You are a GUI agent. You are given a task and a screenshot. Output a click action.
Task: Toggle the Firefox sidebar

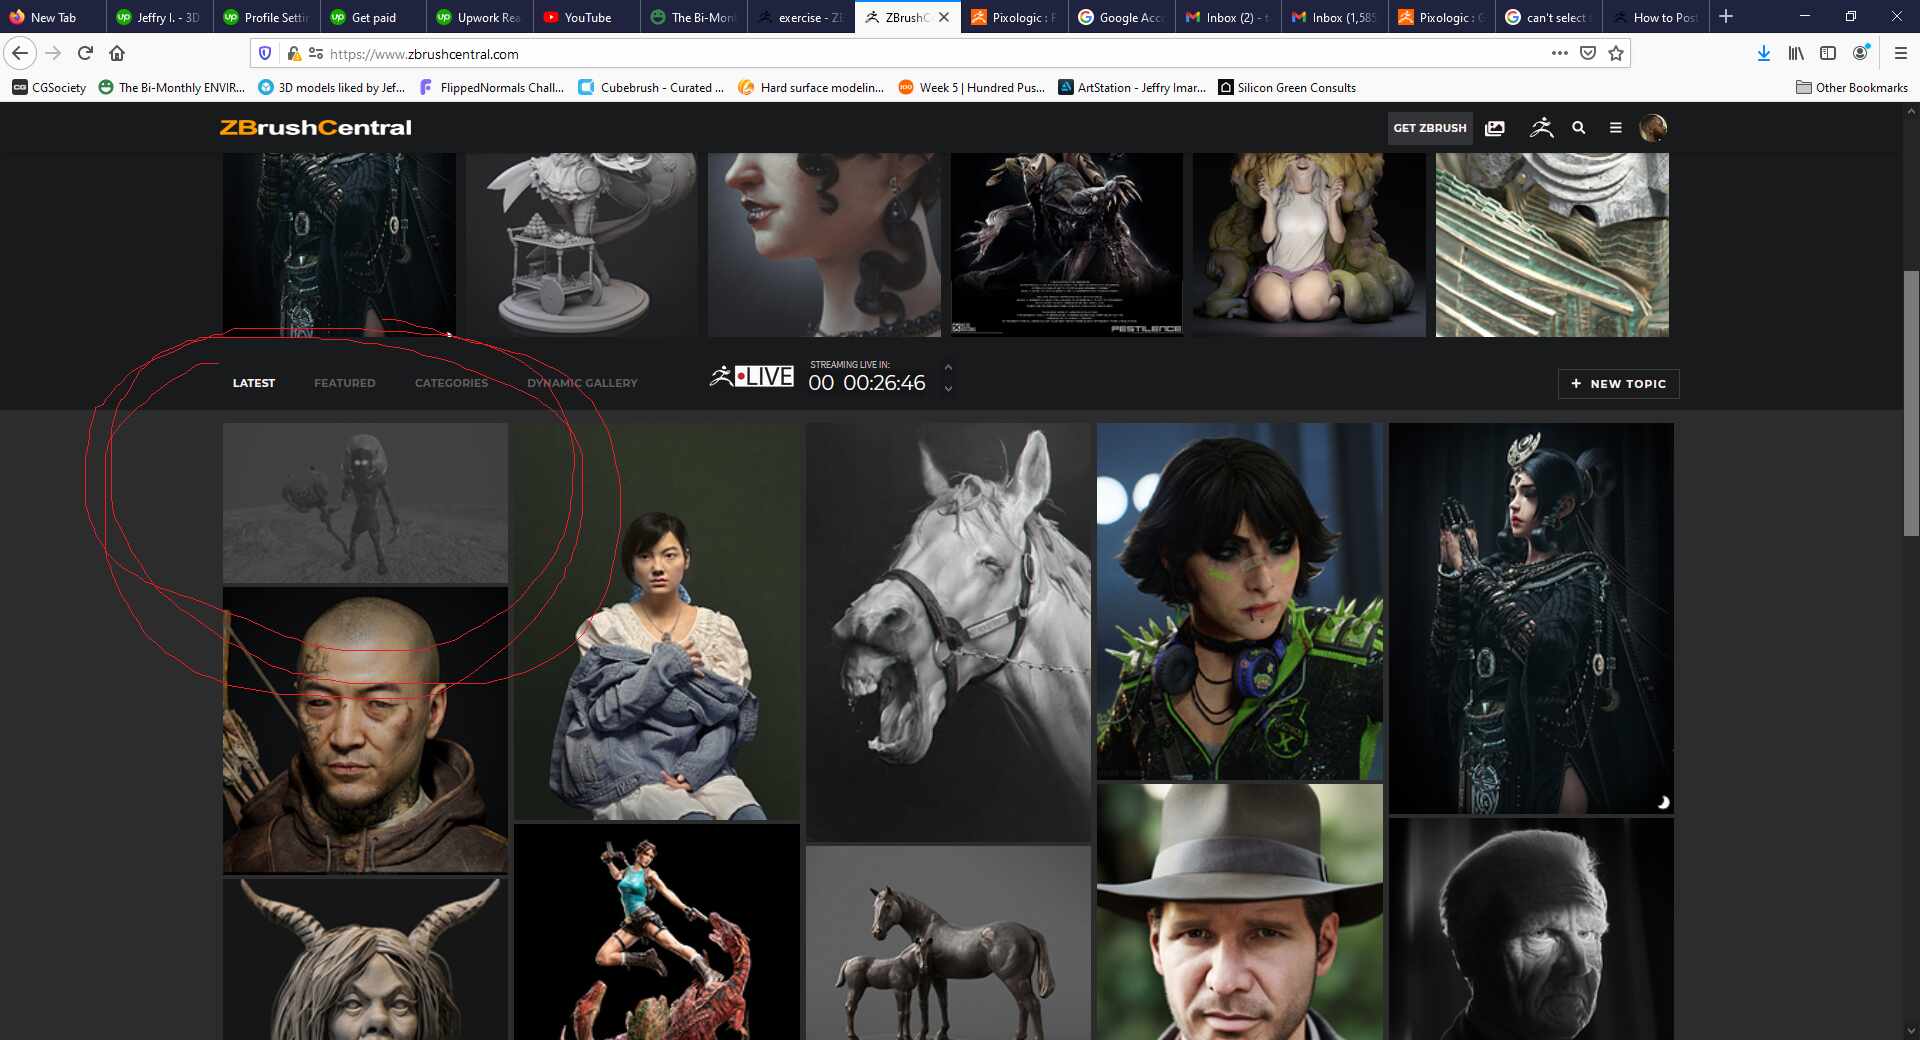click(1828, 53)
